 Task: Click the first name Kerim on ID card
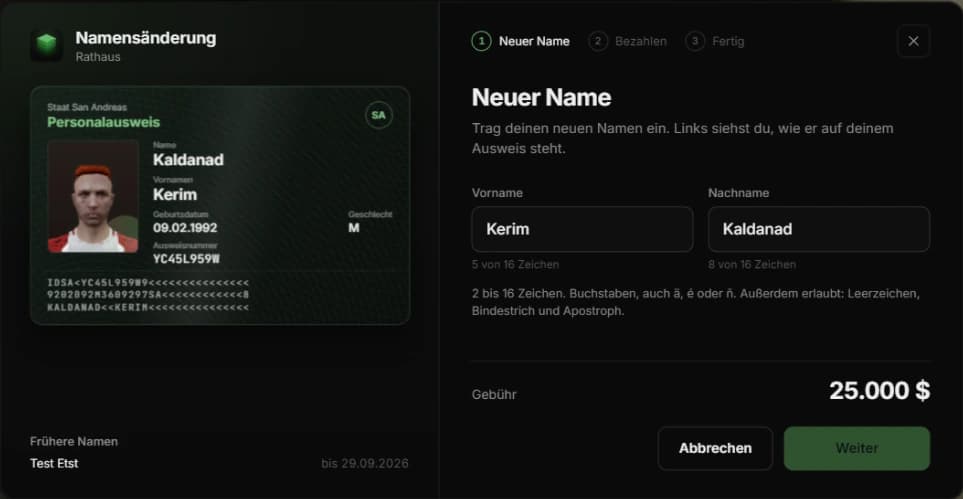(x=175, y=195)
